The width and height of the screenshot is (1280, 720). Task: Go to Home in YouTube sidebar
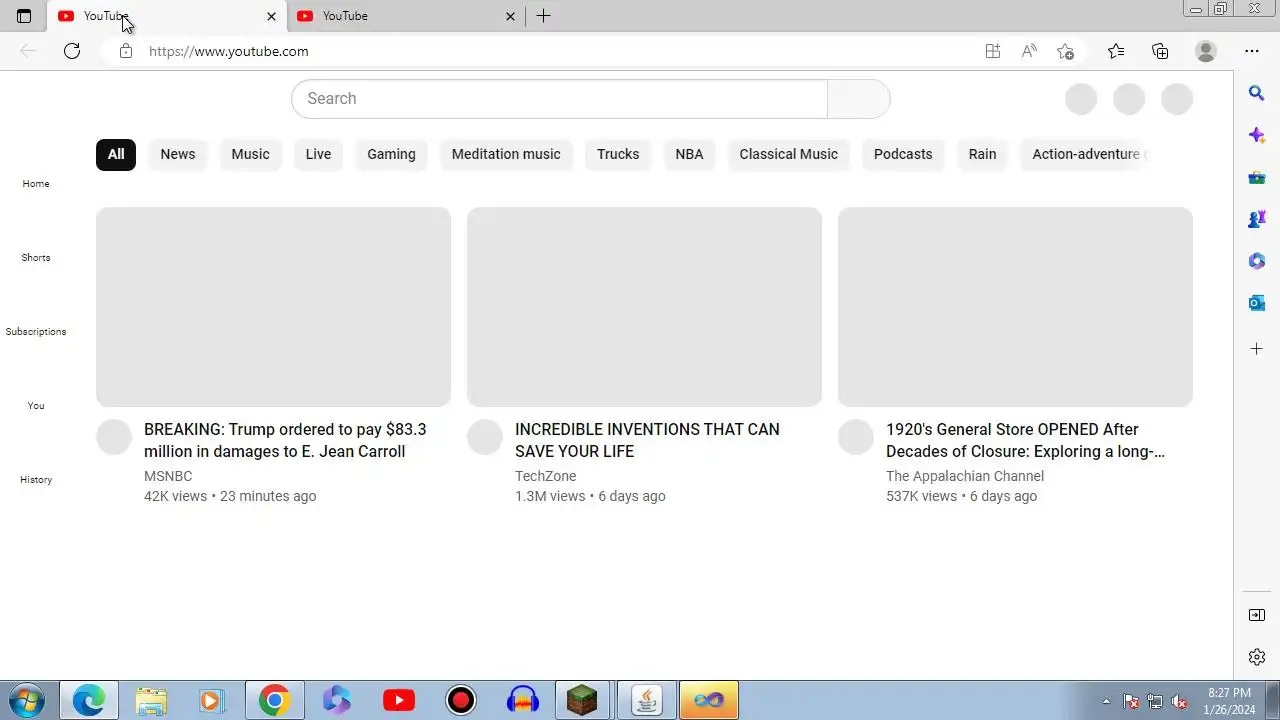click(36, 184)
